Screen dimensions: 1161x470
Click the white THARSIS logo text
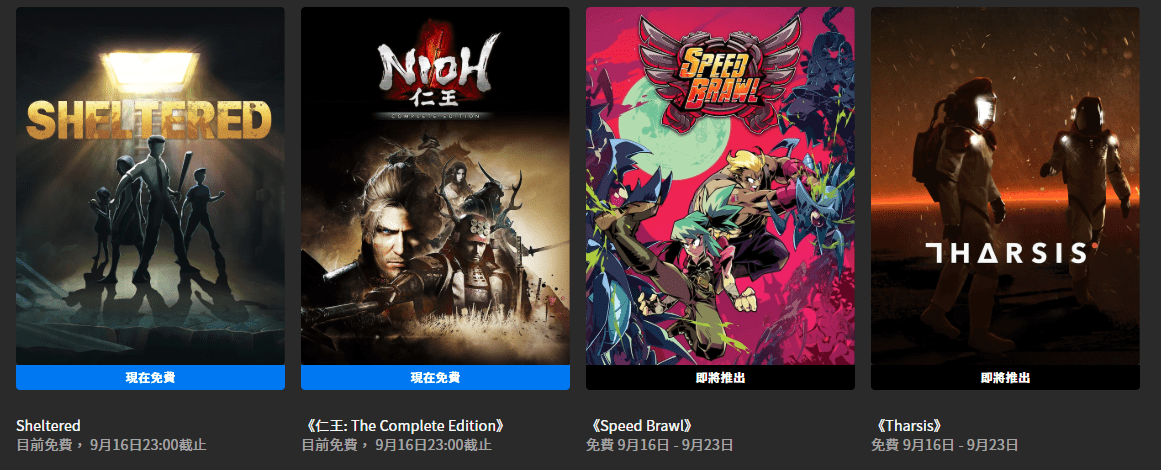coord(1006,252)
